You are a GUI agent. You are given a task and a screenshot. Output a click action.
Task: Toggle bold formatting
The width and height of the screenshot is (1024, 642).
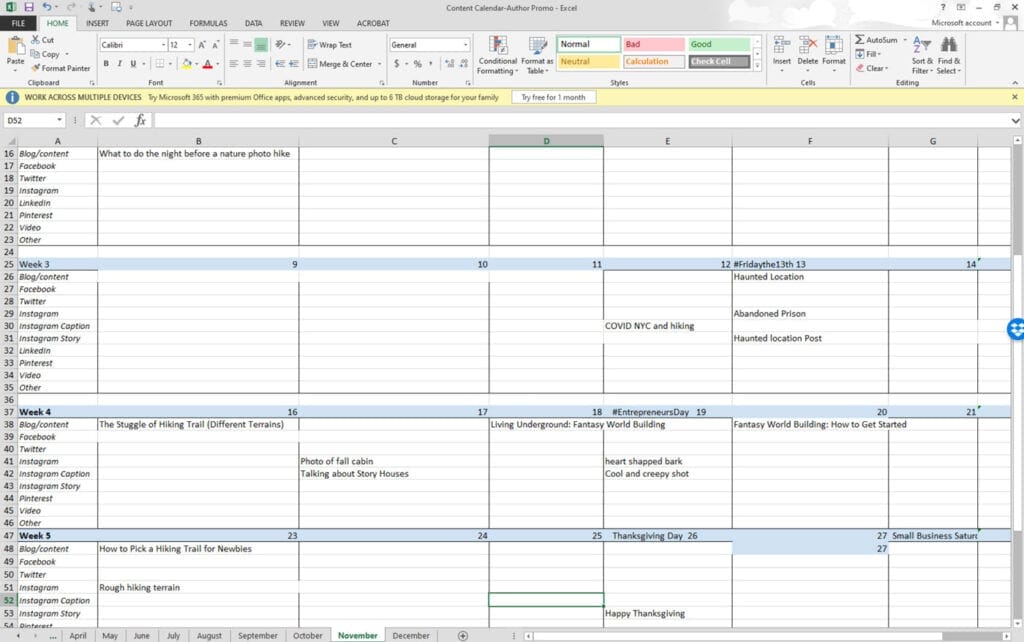click(x=105, y=64)
